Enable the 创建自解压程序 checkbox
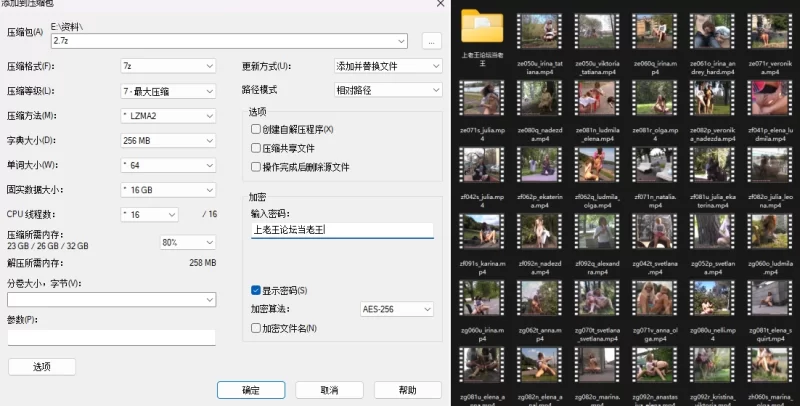Viewport: 800px width, 406px height. click(256, 129)
